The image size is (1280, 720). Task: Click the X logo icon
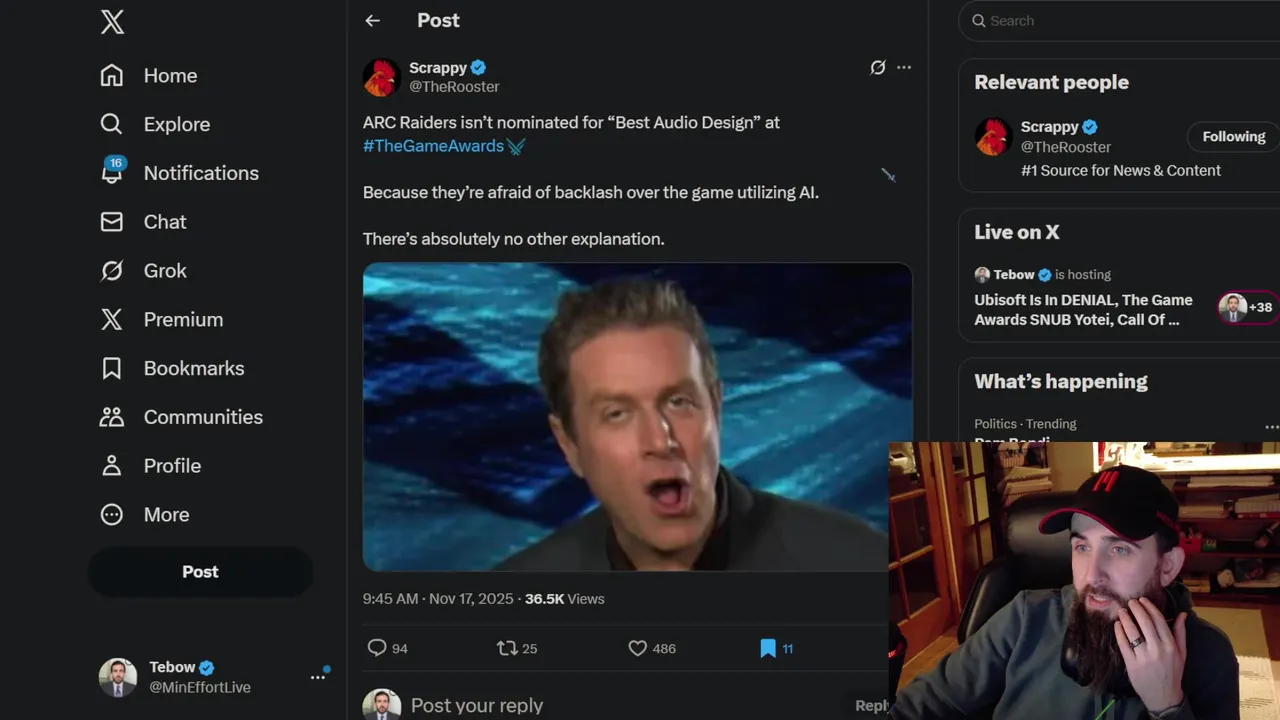click(x=112, y=22)
